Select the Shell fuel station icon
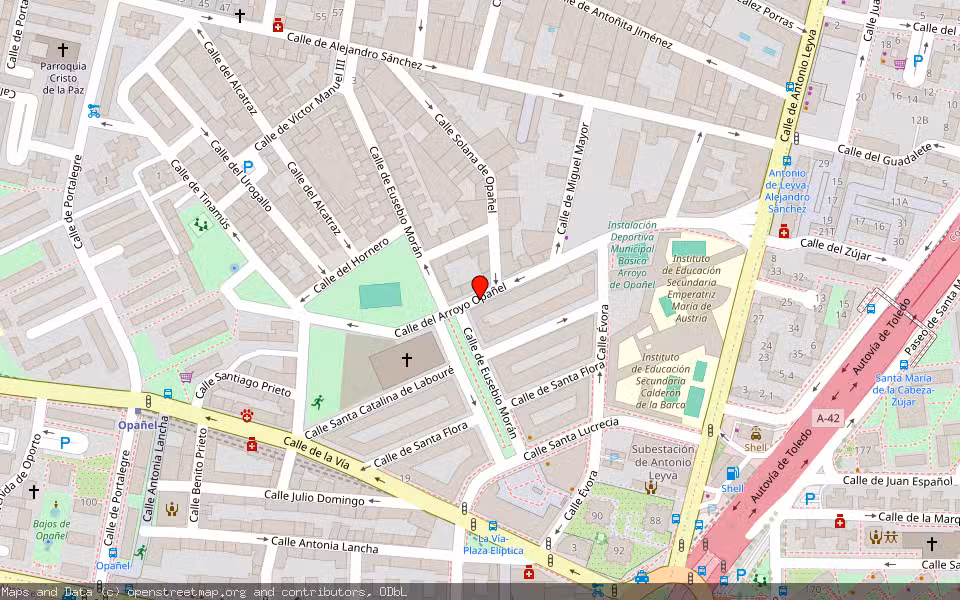Screen dimensions: 960x600 (x=732, y=473)
